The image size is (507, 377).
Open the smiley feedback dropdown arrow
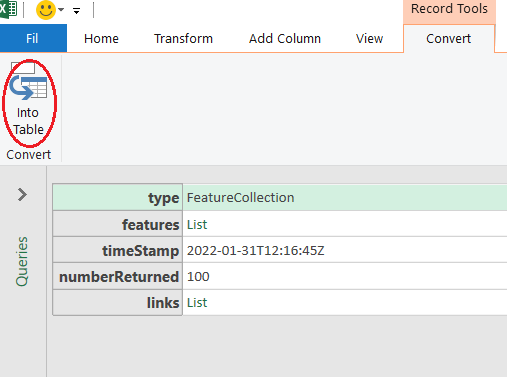click(61, 10)
